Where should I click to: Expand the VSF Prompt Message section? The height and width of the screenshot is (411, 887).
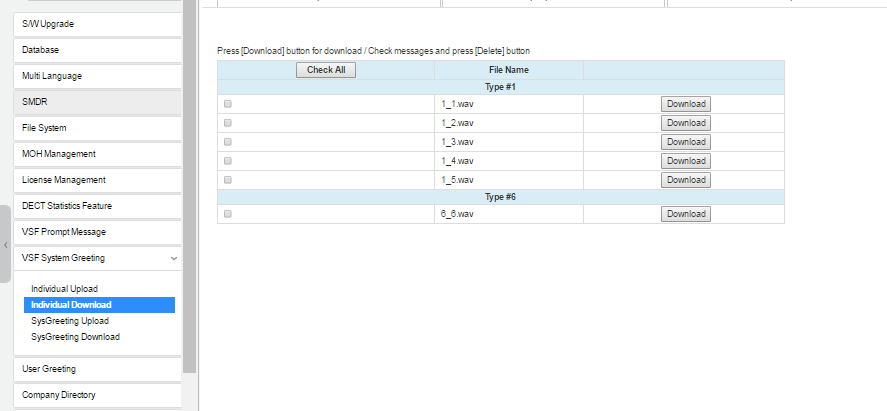[64, 232]
